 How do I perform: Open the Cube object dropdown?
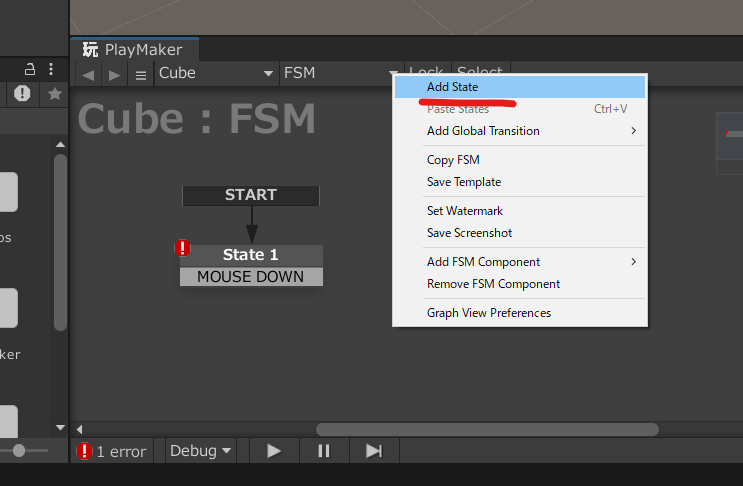tap(216, 73)
